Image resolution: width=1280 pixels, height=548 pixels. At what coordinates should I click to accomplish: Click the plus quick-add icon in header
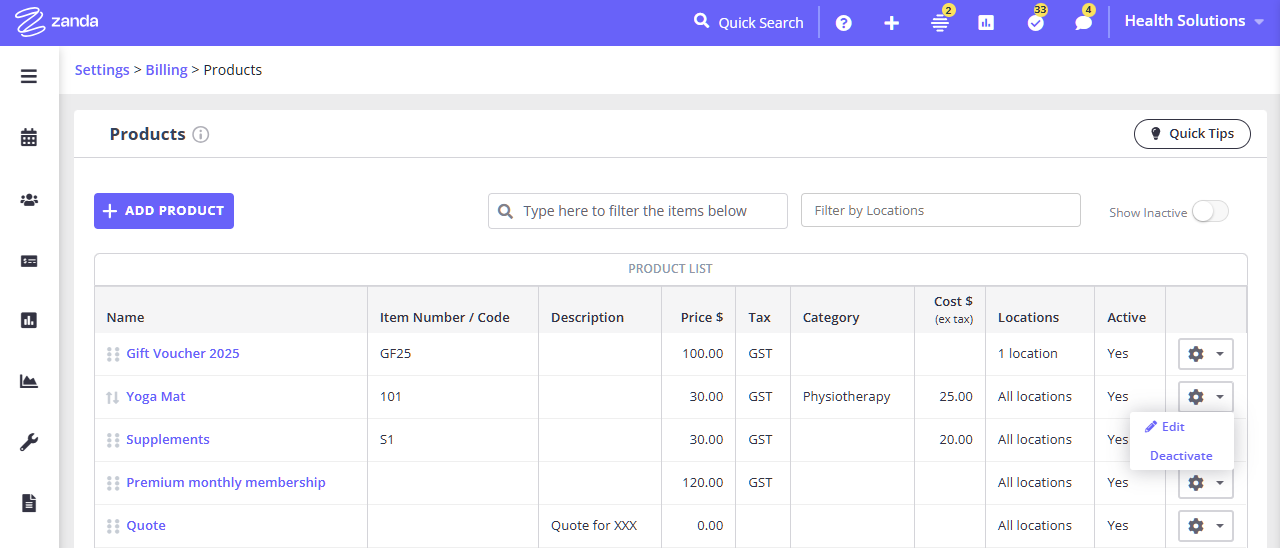point(891,23)
